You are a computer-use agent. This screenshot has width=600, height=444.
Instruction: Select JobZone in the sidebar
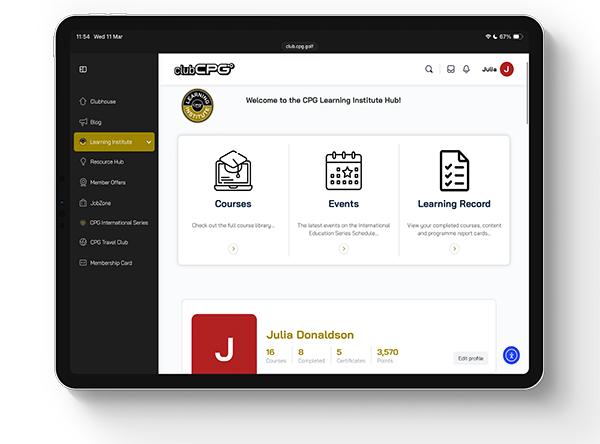101,202
